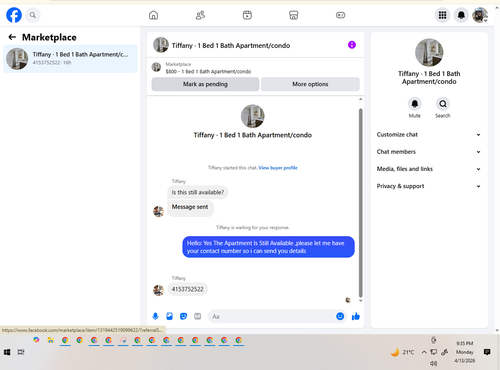
Task: Open the taskbar weather 21°C widget
Action: 402,352
